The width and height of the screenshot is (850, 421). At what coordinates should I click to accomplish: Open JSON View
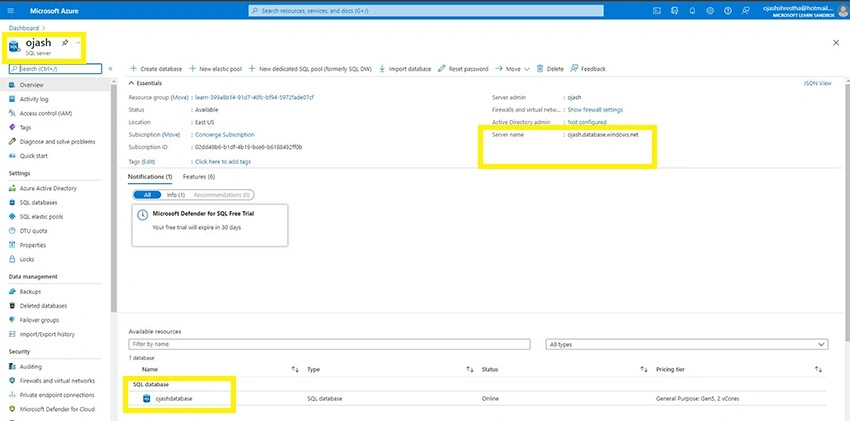tap(817, 83)
